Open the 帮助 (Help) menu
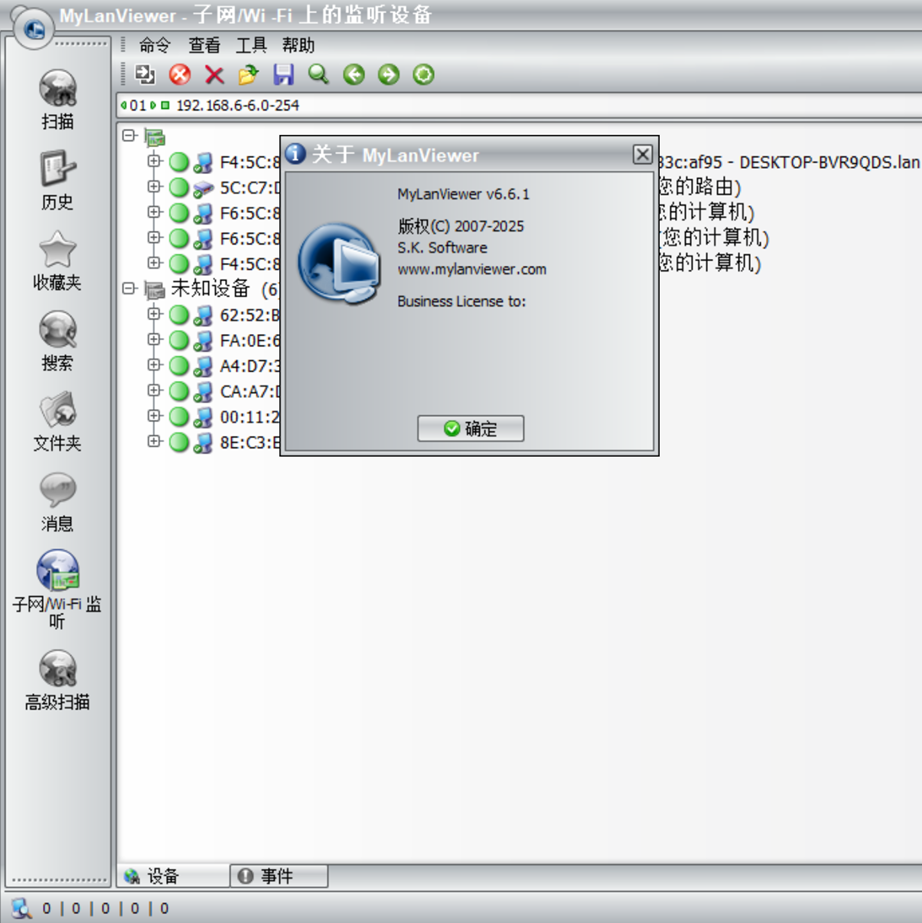 [297, 45]
